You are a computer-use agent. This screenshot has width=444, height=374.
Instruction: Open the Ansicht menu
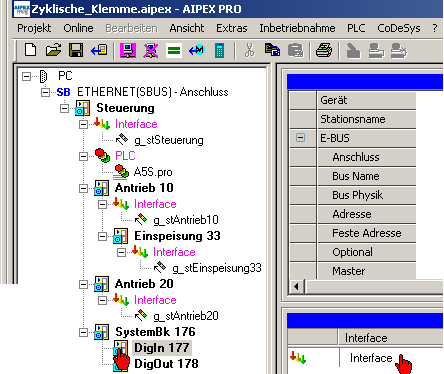[x=187, y=28]
